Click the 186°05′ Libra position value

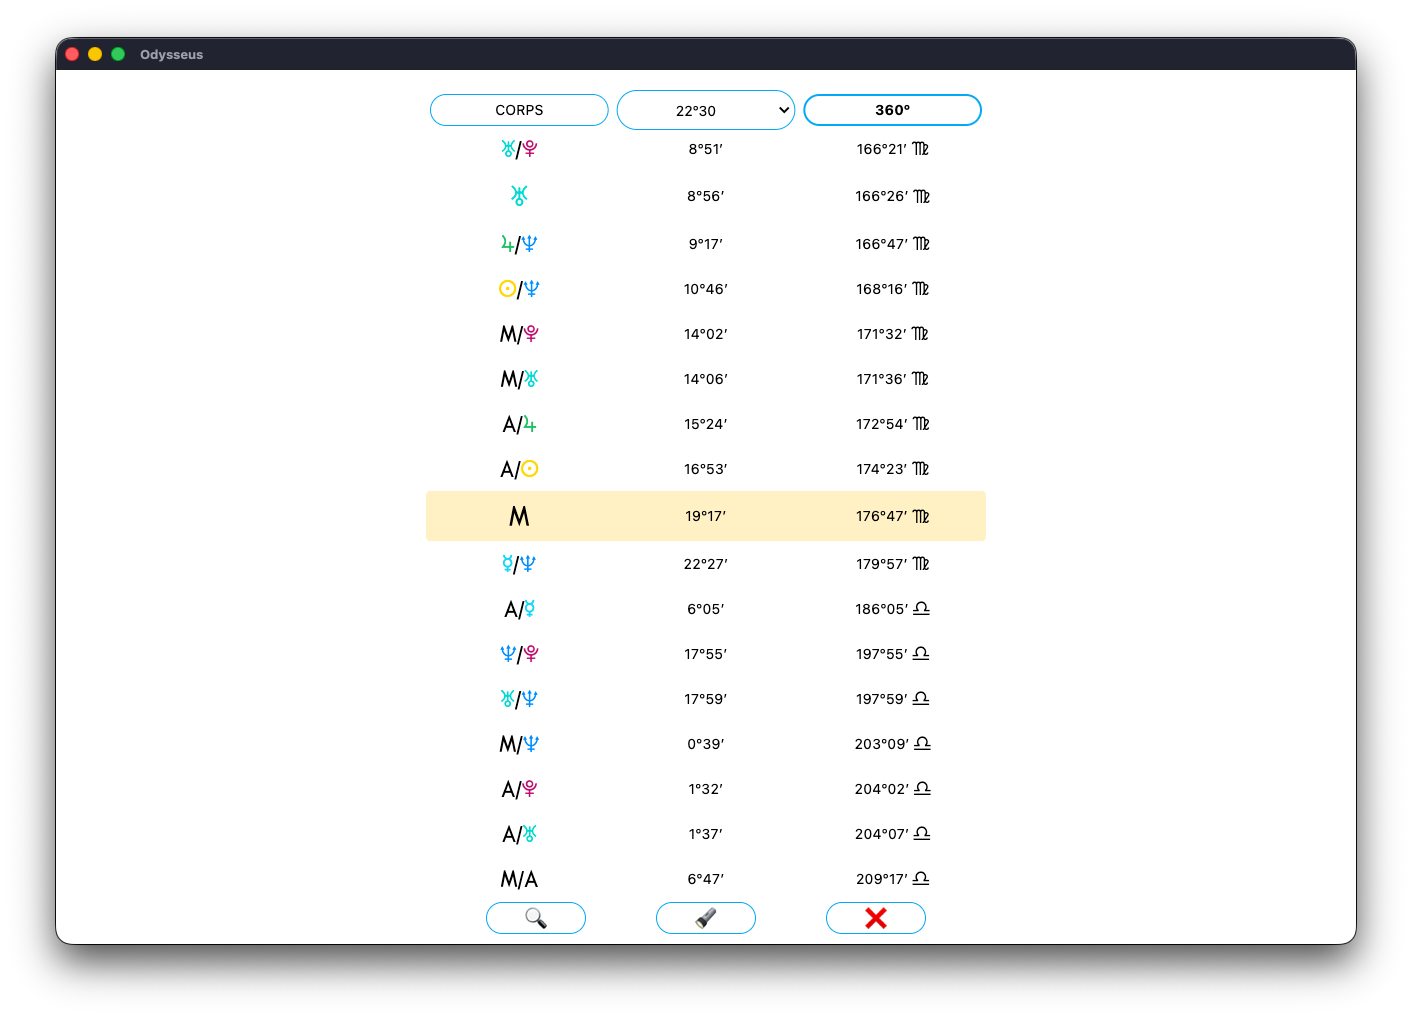click(x=892, y=609)
